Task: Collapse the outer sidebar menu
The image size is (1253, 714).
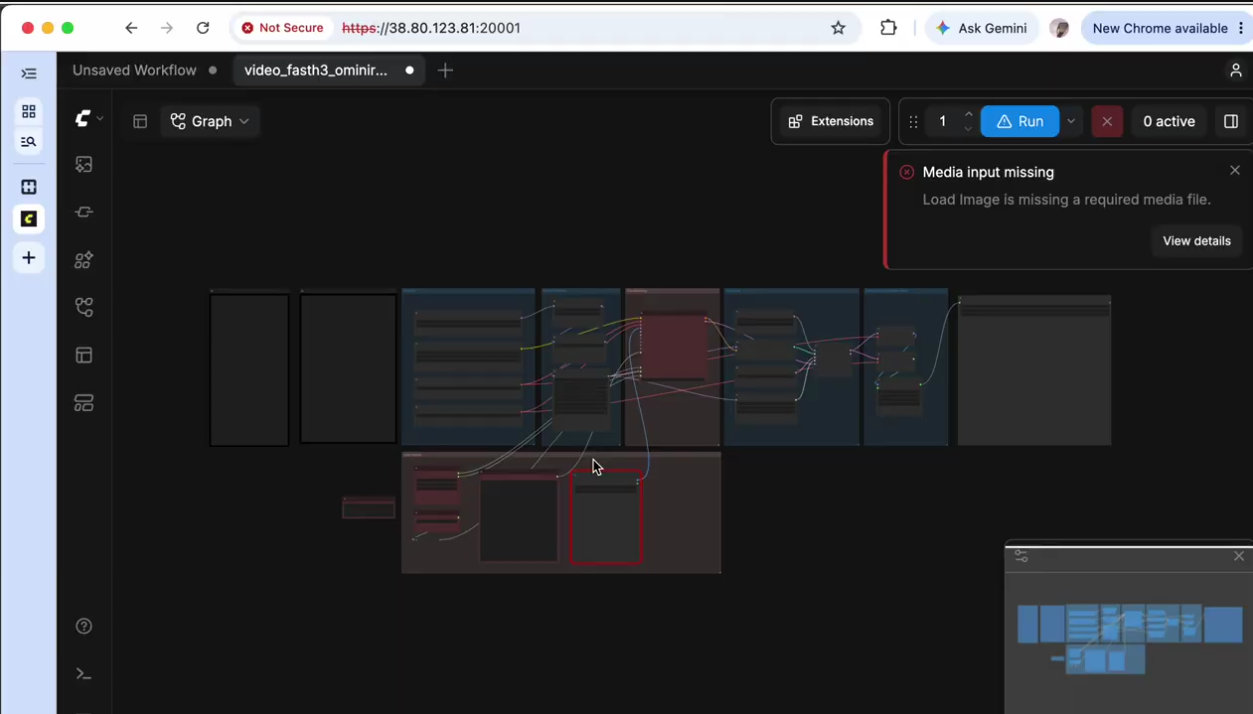Action: [29, 74]
